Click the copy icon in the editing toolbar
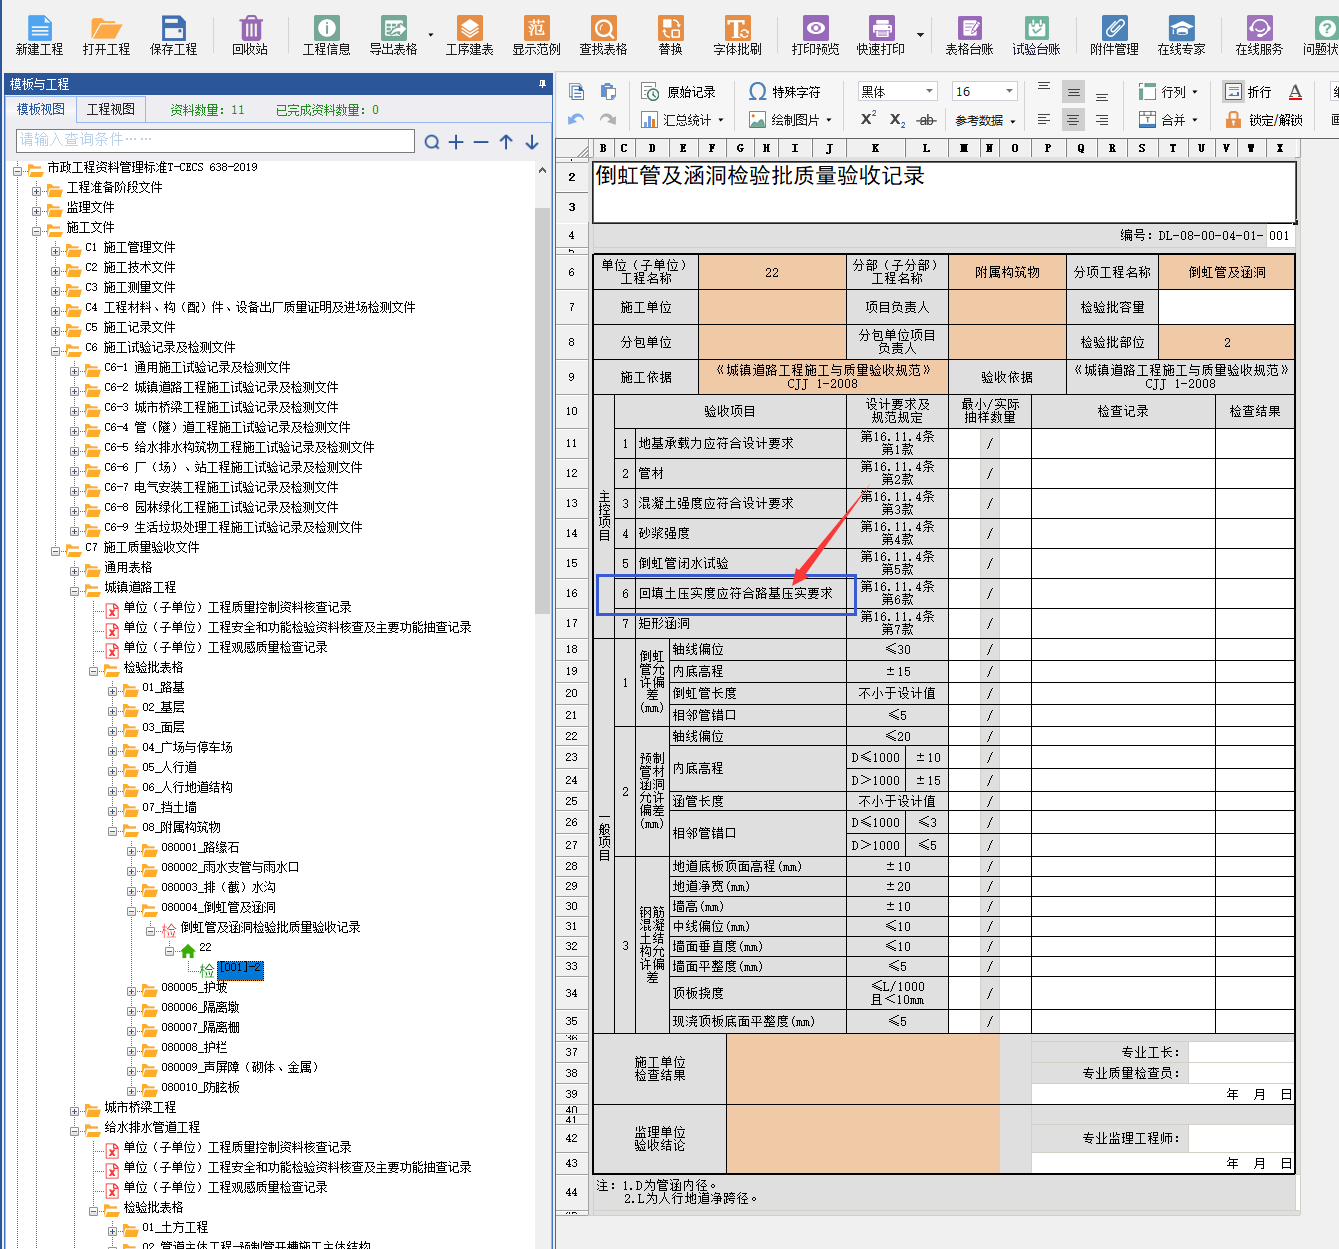1339x1249 pixels. pos(577,92)
